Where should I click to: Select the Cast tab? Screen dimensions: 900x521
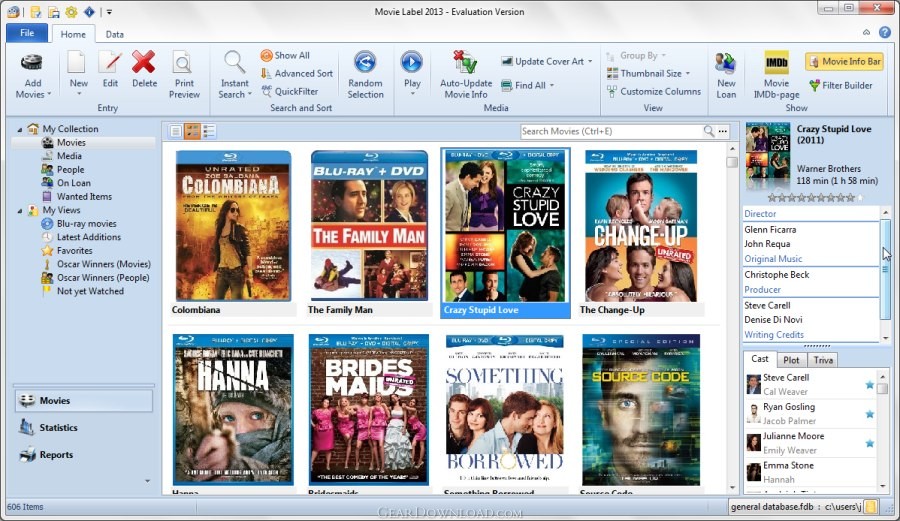(759, 359)
